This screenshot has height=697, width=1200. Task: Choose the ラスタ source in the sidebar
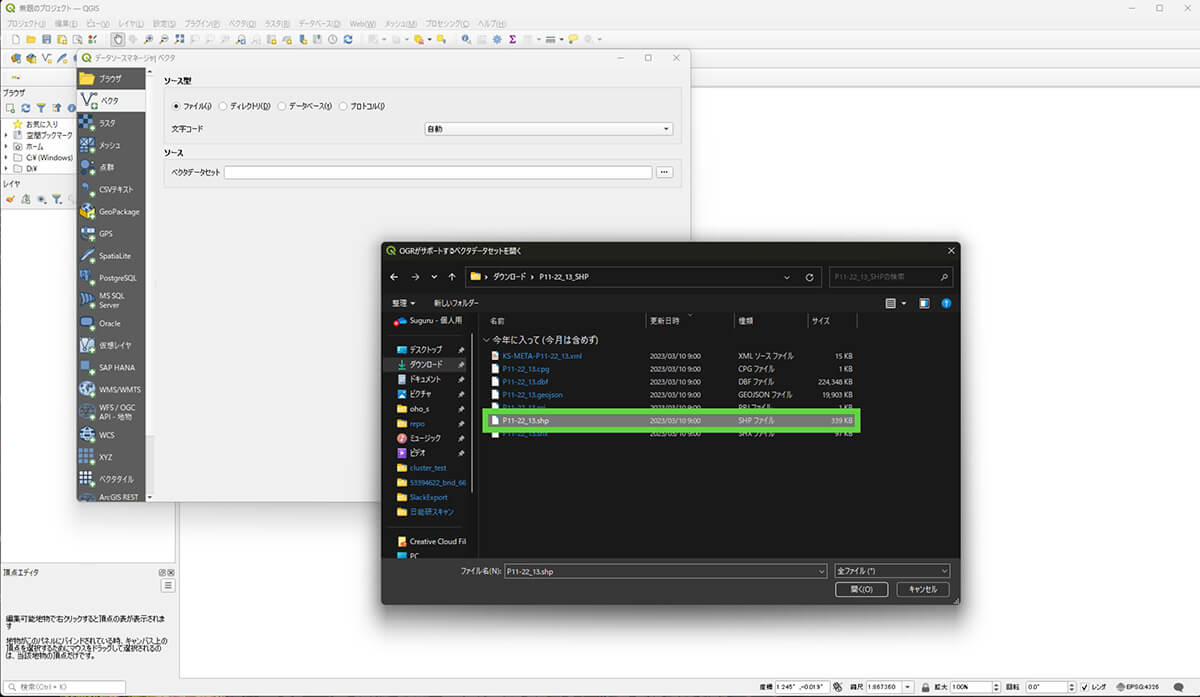click(111, 123)
